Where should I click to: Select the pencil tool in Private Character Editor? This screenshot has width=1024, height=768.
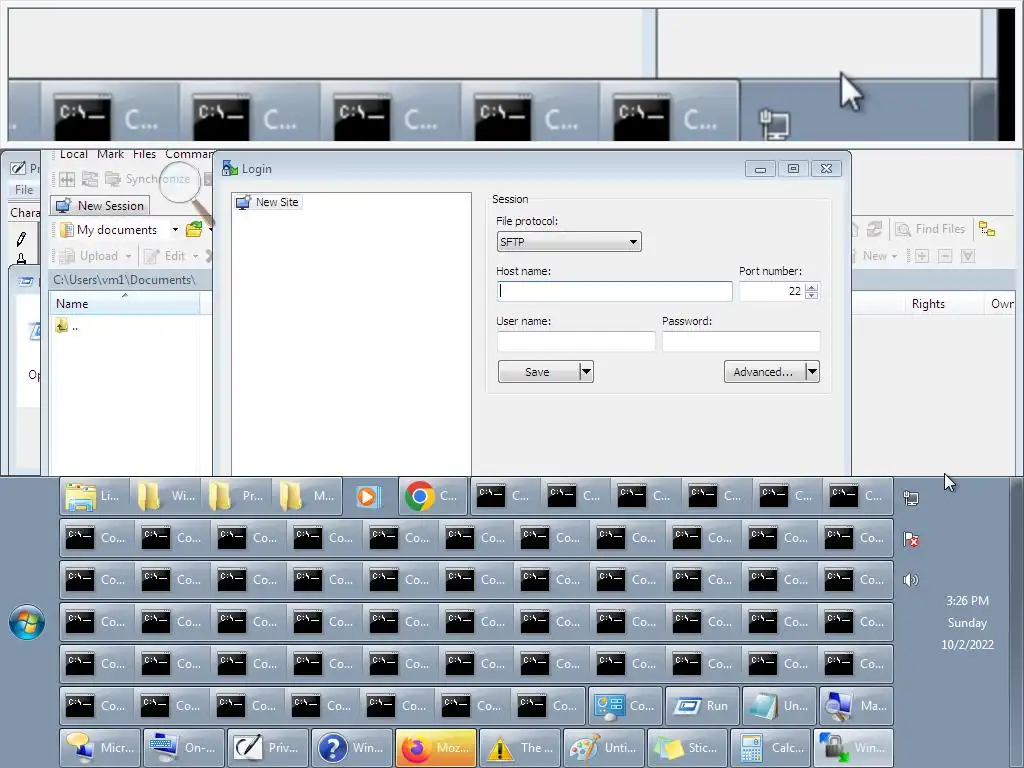(x=21, y=239)
